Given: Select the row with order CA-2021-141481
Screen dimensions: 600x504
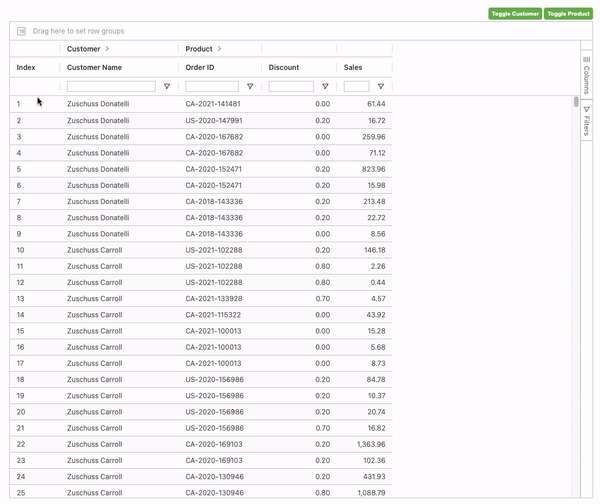Looking at the screenshot, I should [212, 104].
